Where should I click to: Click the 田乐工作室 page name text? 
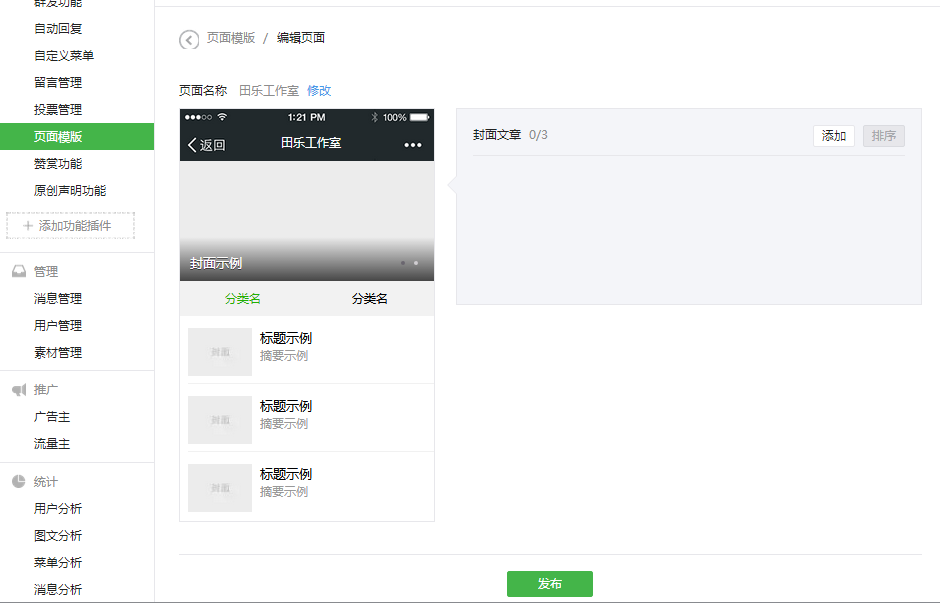point(269,91)
